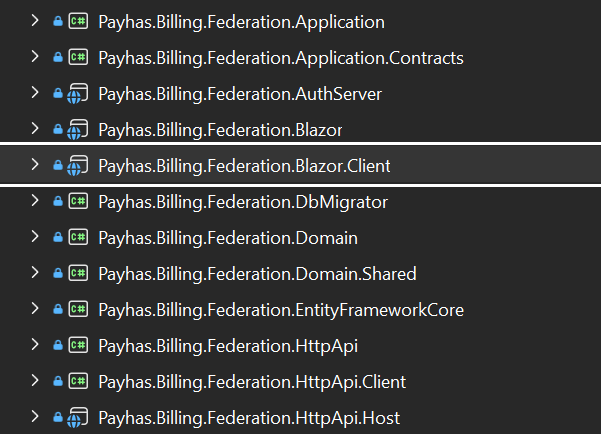Click the C# icon beside DbMigrator project
This screenshot has width=601, height=434.
coord(78,202)
